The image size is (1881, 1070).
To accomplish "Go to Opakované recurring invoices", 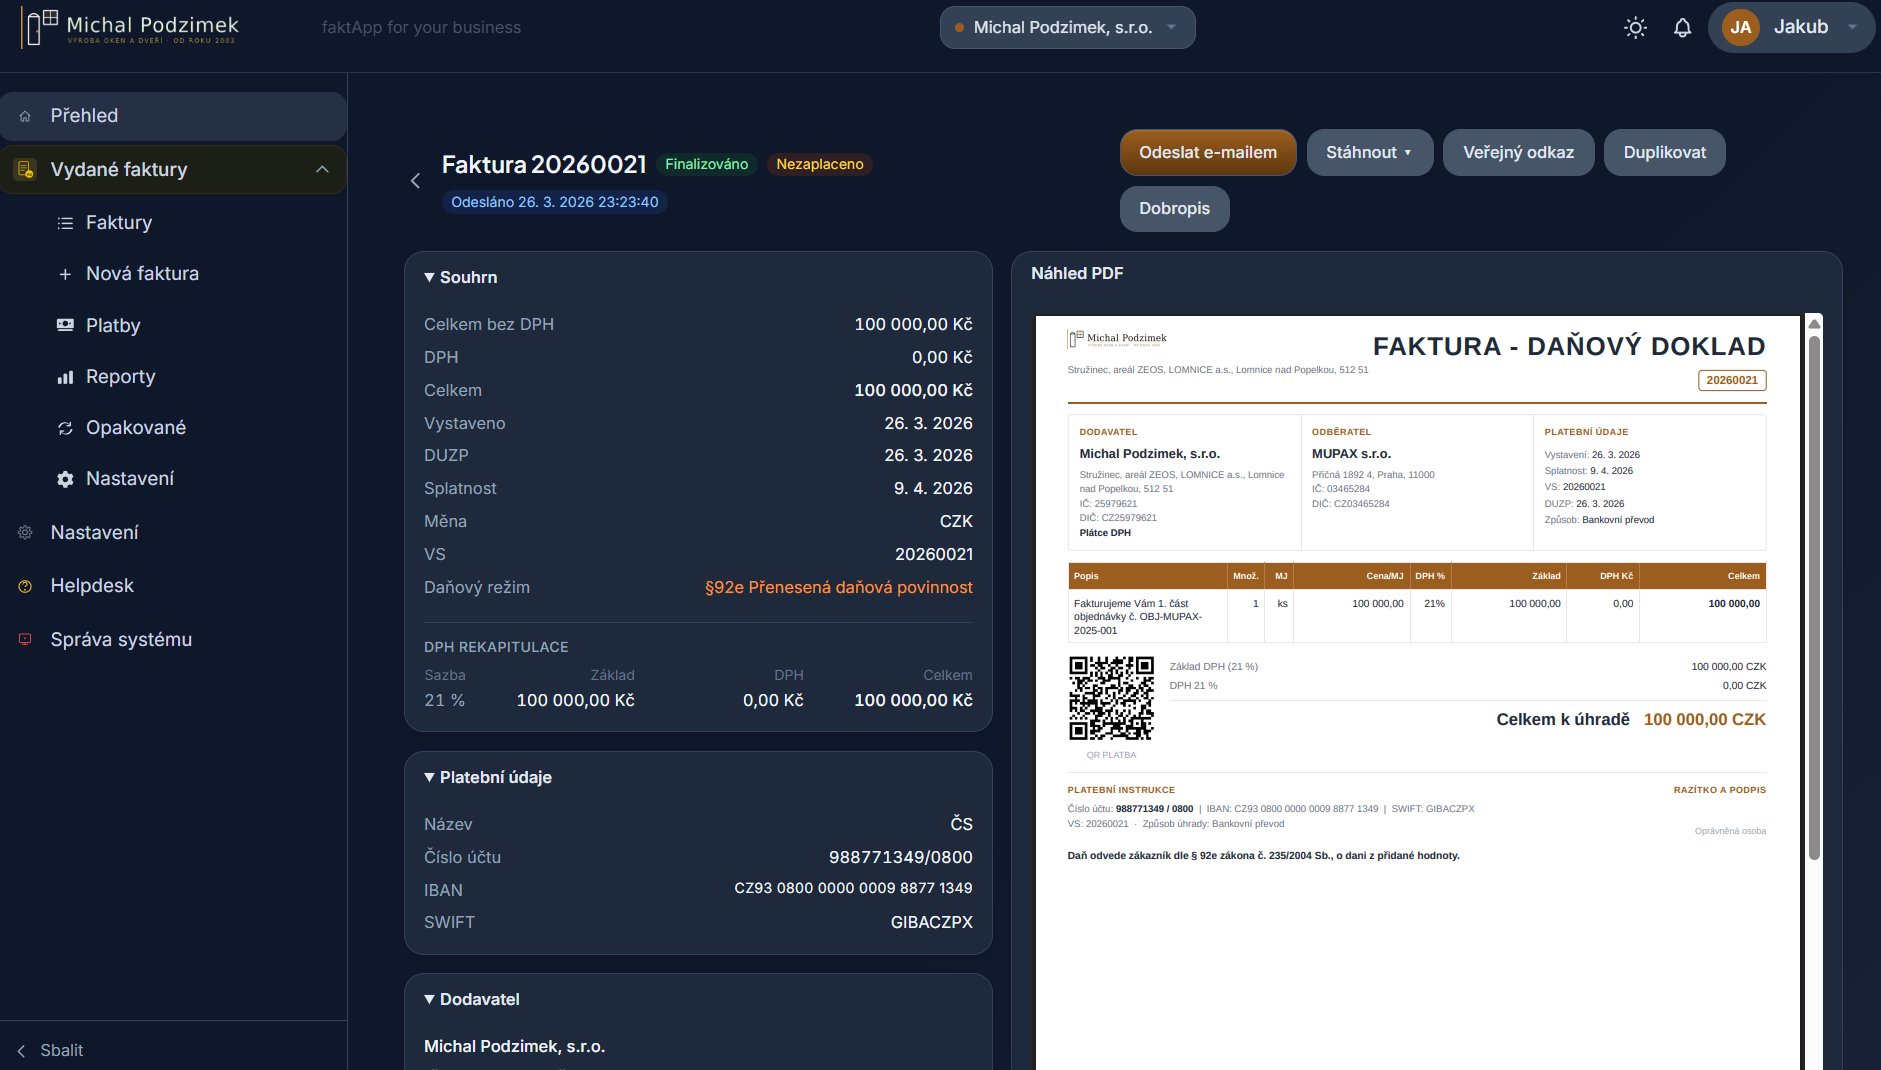I will [x=135, y=427].
